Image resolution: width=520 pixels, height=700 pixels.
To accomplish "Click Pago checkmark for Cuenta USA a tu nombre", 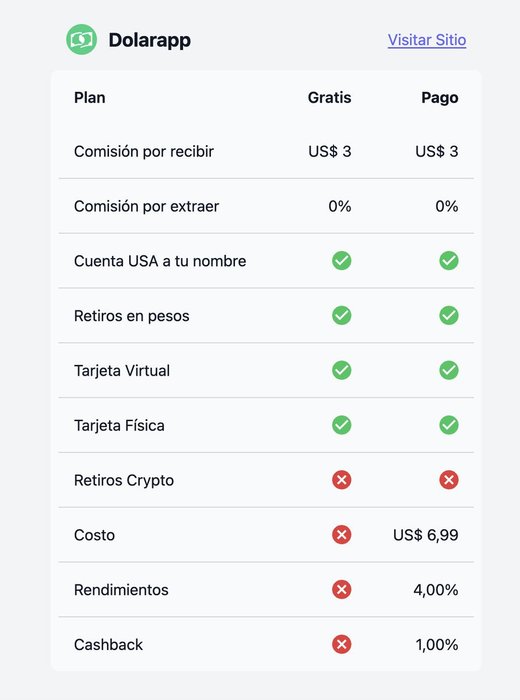I will tap(449, 261).
